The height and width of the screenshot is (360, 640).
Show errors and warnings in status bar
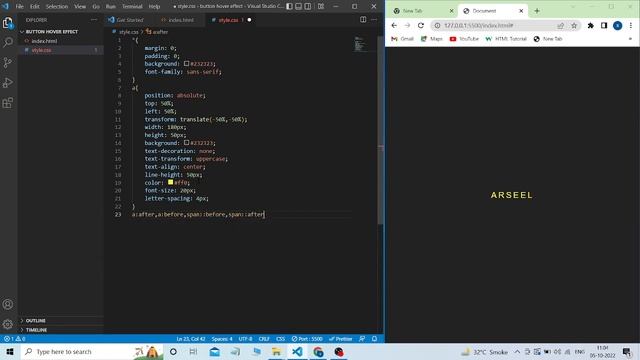click(x=14, y=339)
